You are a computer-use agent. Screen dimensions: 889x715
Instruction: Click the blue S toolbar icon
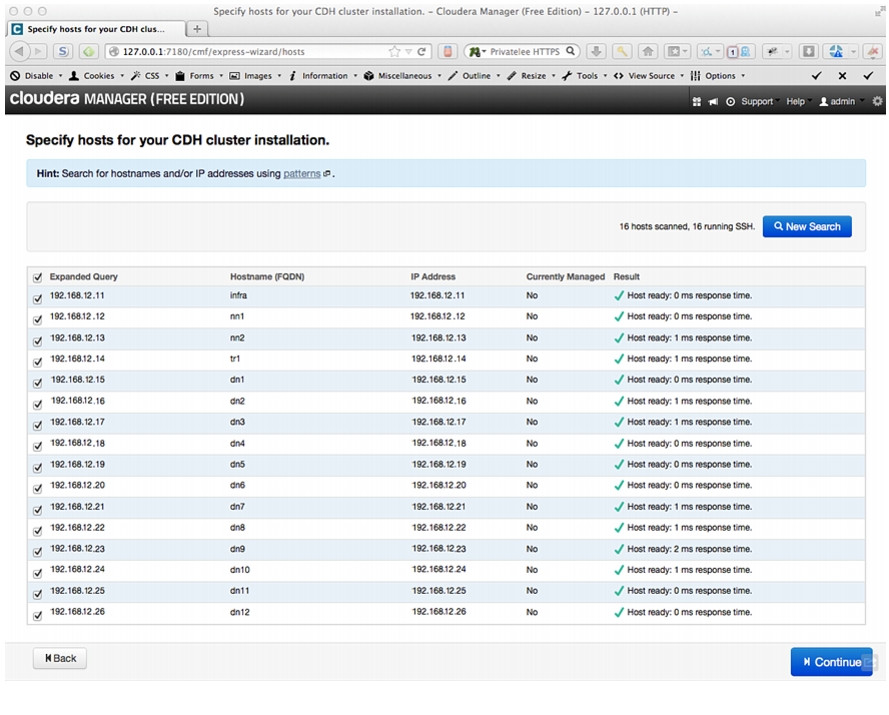coord(62,52)
